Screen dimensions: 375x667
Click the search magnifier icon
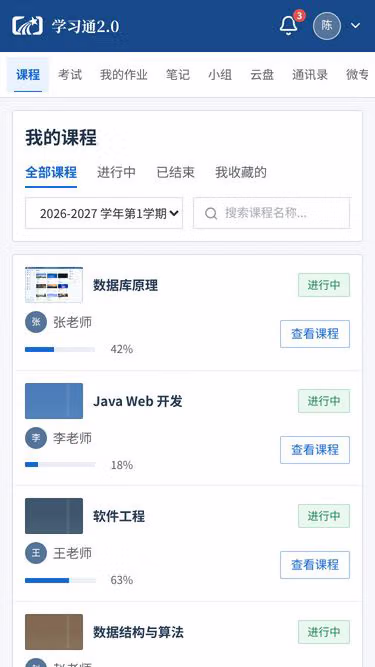pyautogui.click(x=211, y=213)
